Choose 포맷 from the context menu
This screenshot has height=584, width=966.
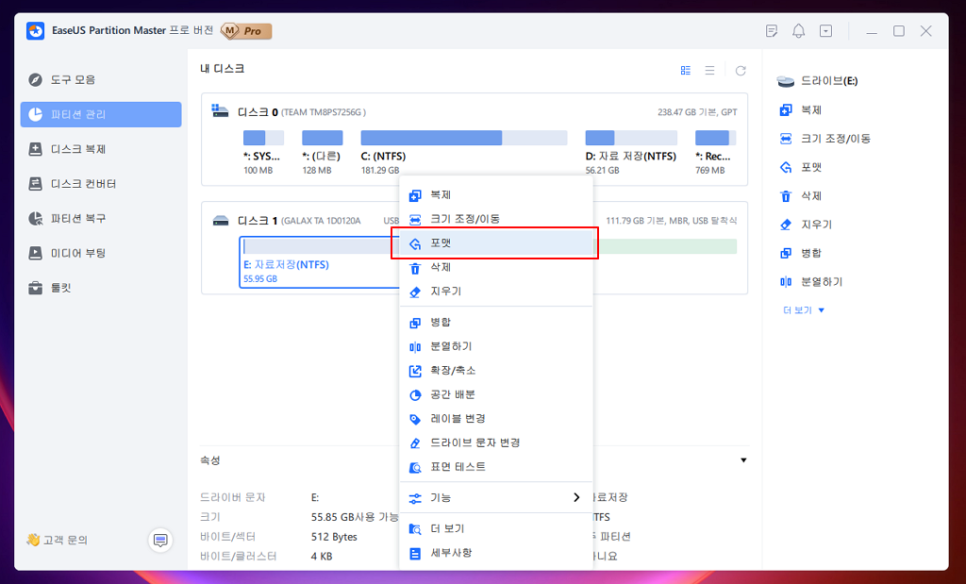click(x=496, y=243)
